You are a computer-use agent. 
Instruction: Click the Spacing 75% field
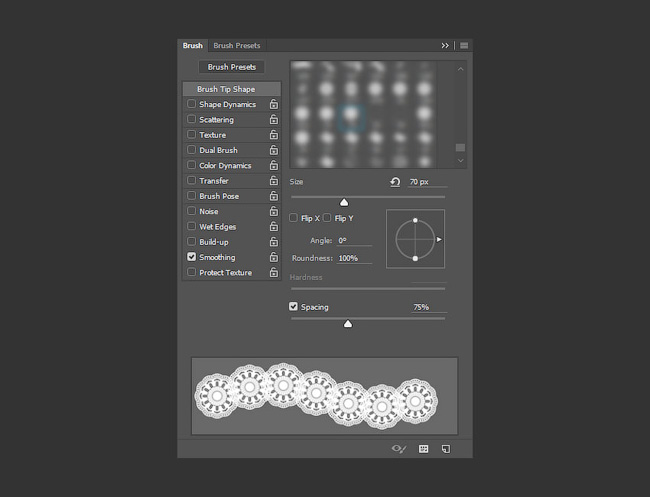click(429, 307)
